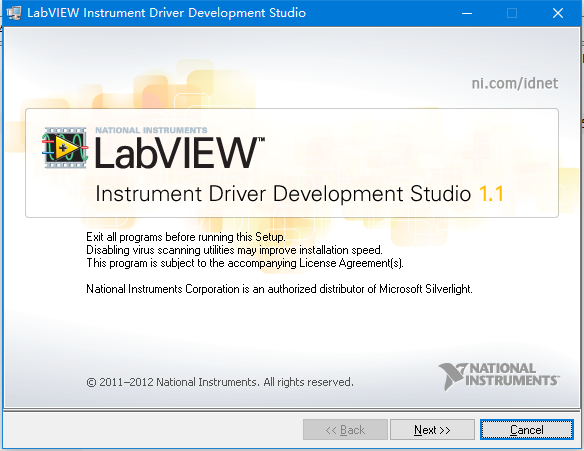
Task: Click the large LabVIEW wordmark
Action: pyautogui.click(x=179, y=153)
